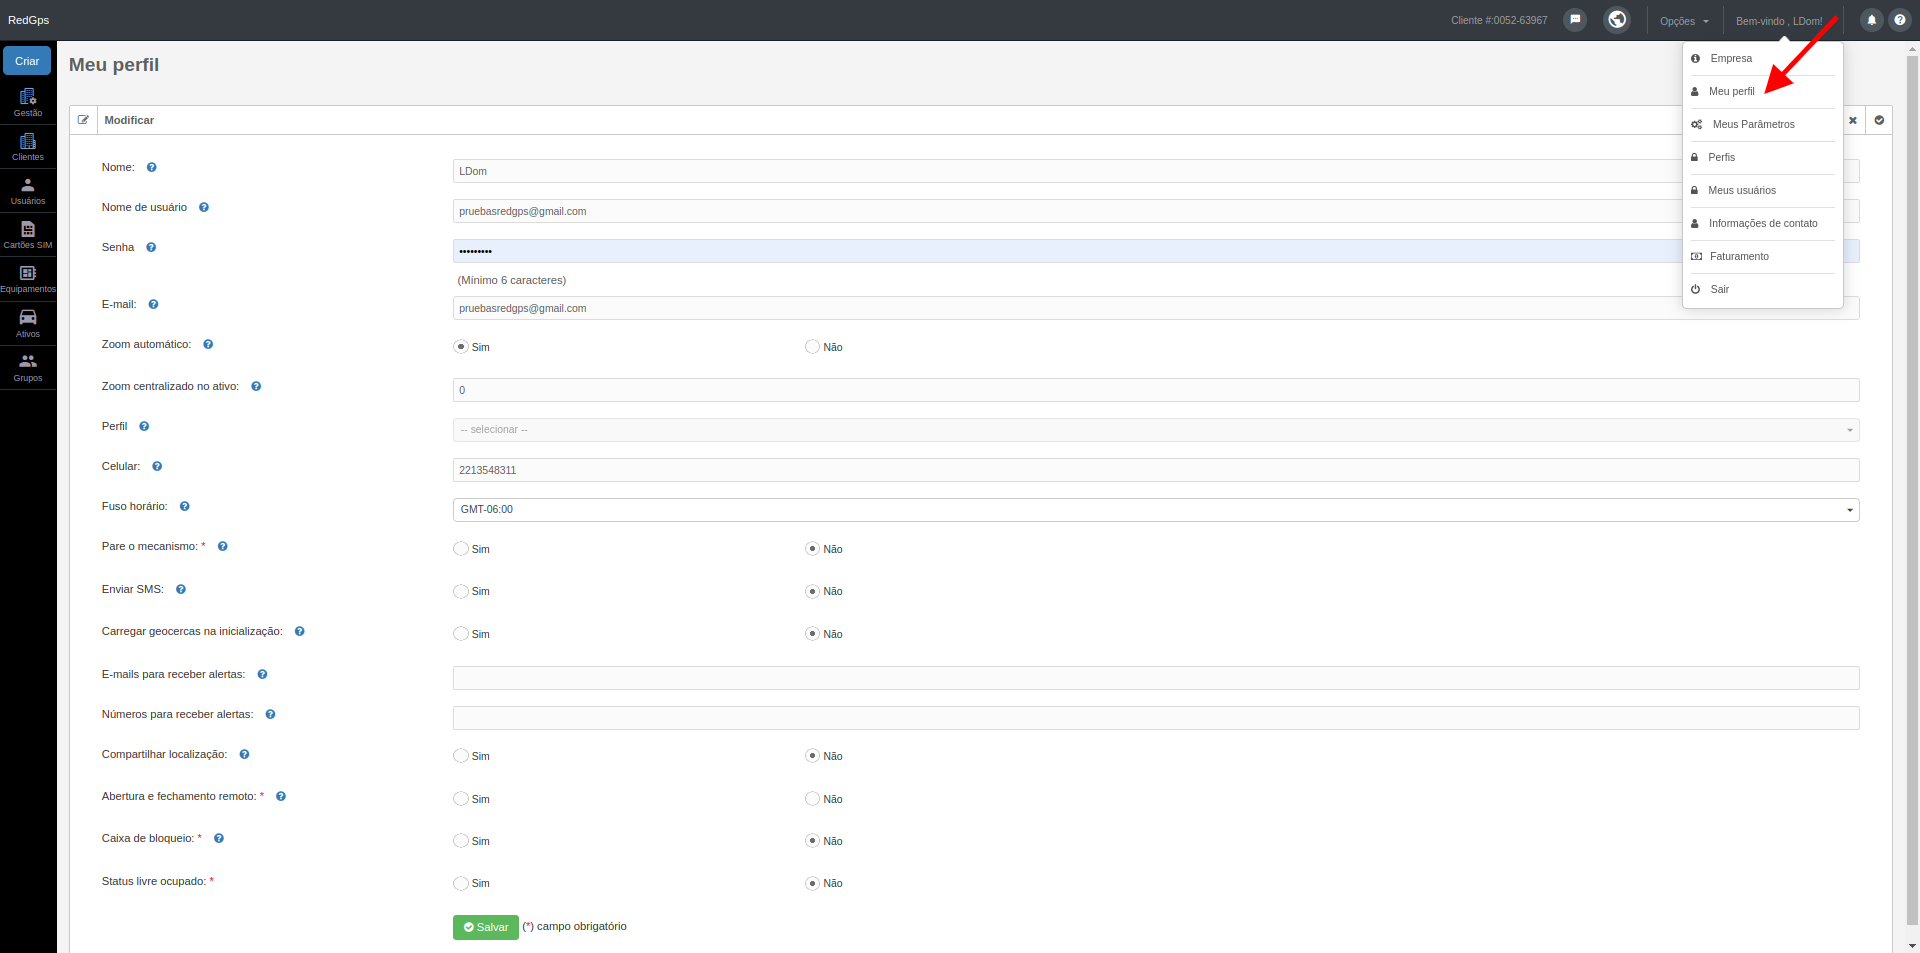
Task: Click the check icon in Modificar panel header
Action: click(x=1879, y=120)
